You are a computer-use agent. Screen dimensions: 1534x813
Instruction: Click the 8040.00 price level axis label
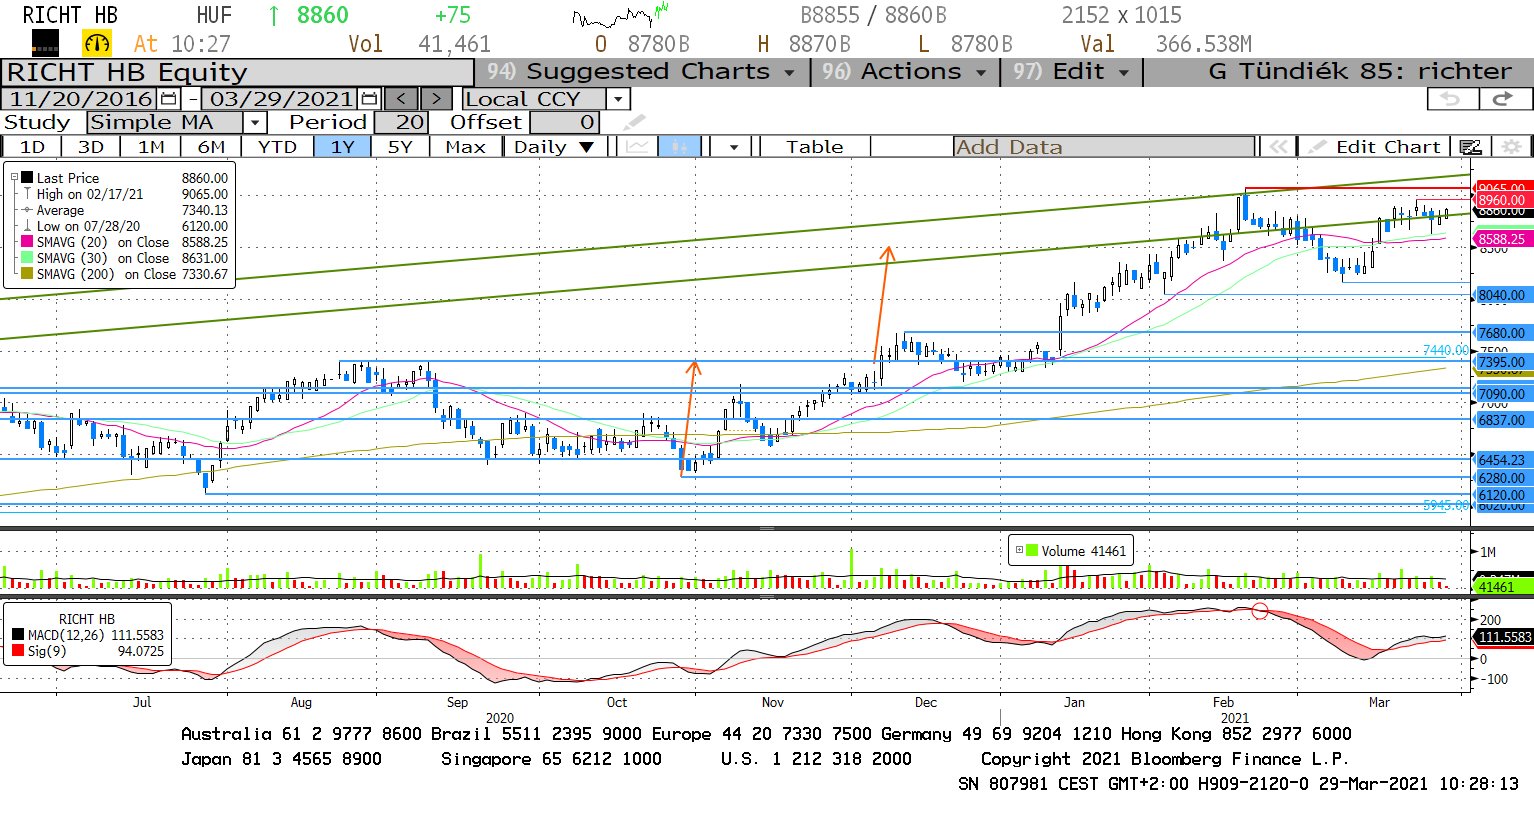pyautogui.click(x=1502, y=295)
